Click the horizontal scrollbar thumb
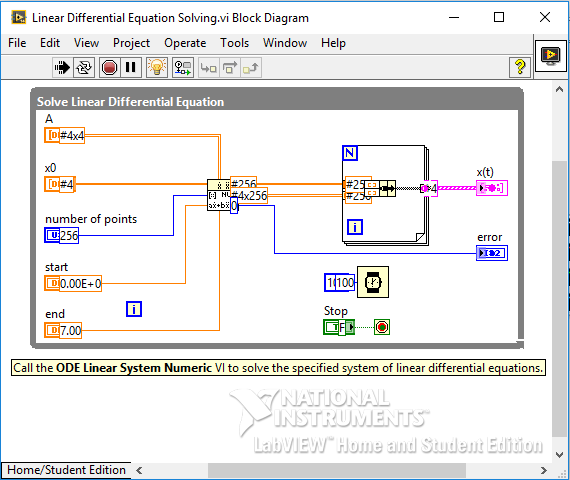The height and width of the screenshot is (480, 570). click(x=337, y=471)
